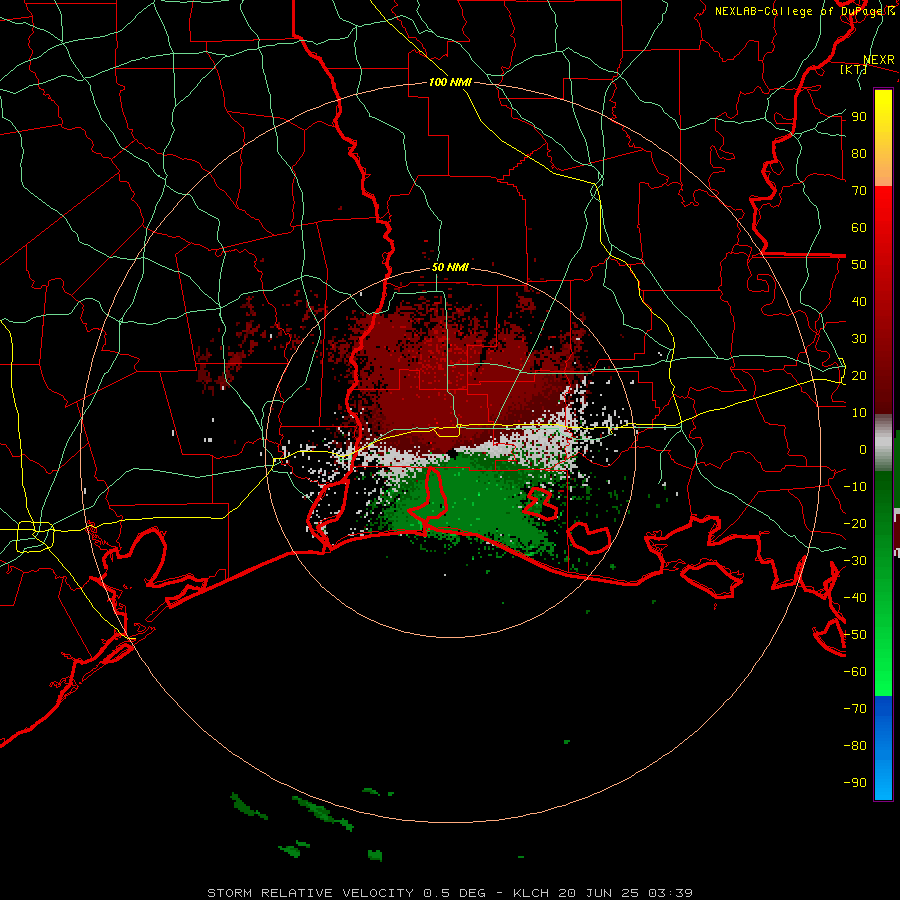Click the 50 value on the velocity scale
900x900 pixels.
click(x=859, y=265)
